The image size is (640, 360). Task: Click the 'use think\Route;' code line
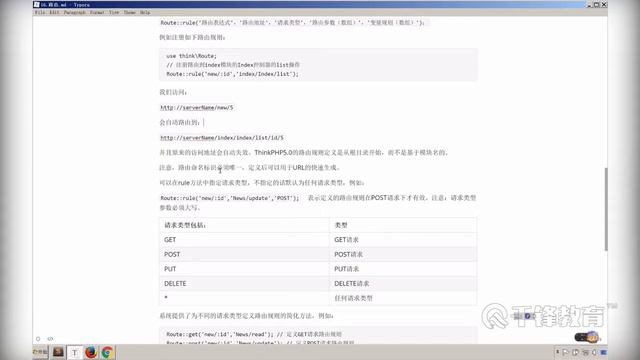pyautogui.click(x=191, y=56)
